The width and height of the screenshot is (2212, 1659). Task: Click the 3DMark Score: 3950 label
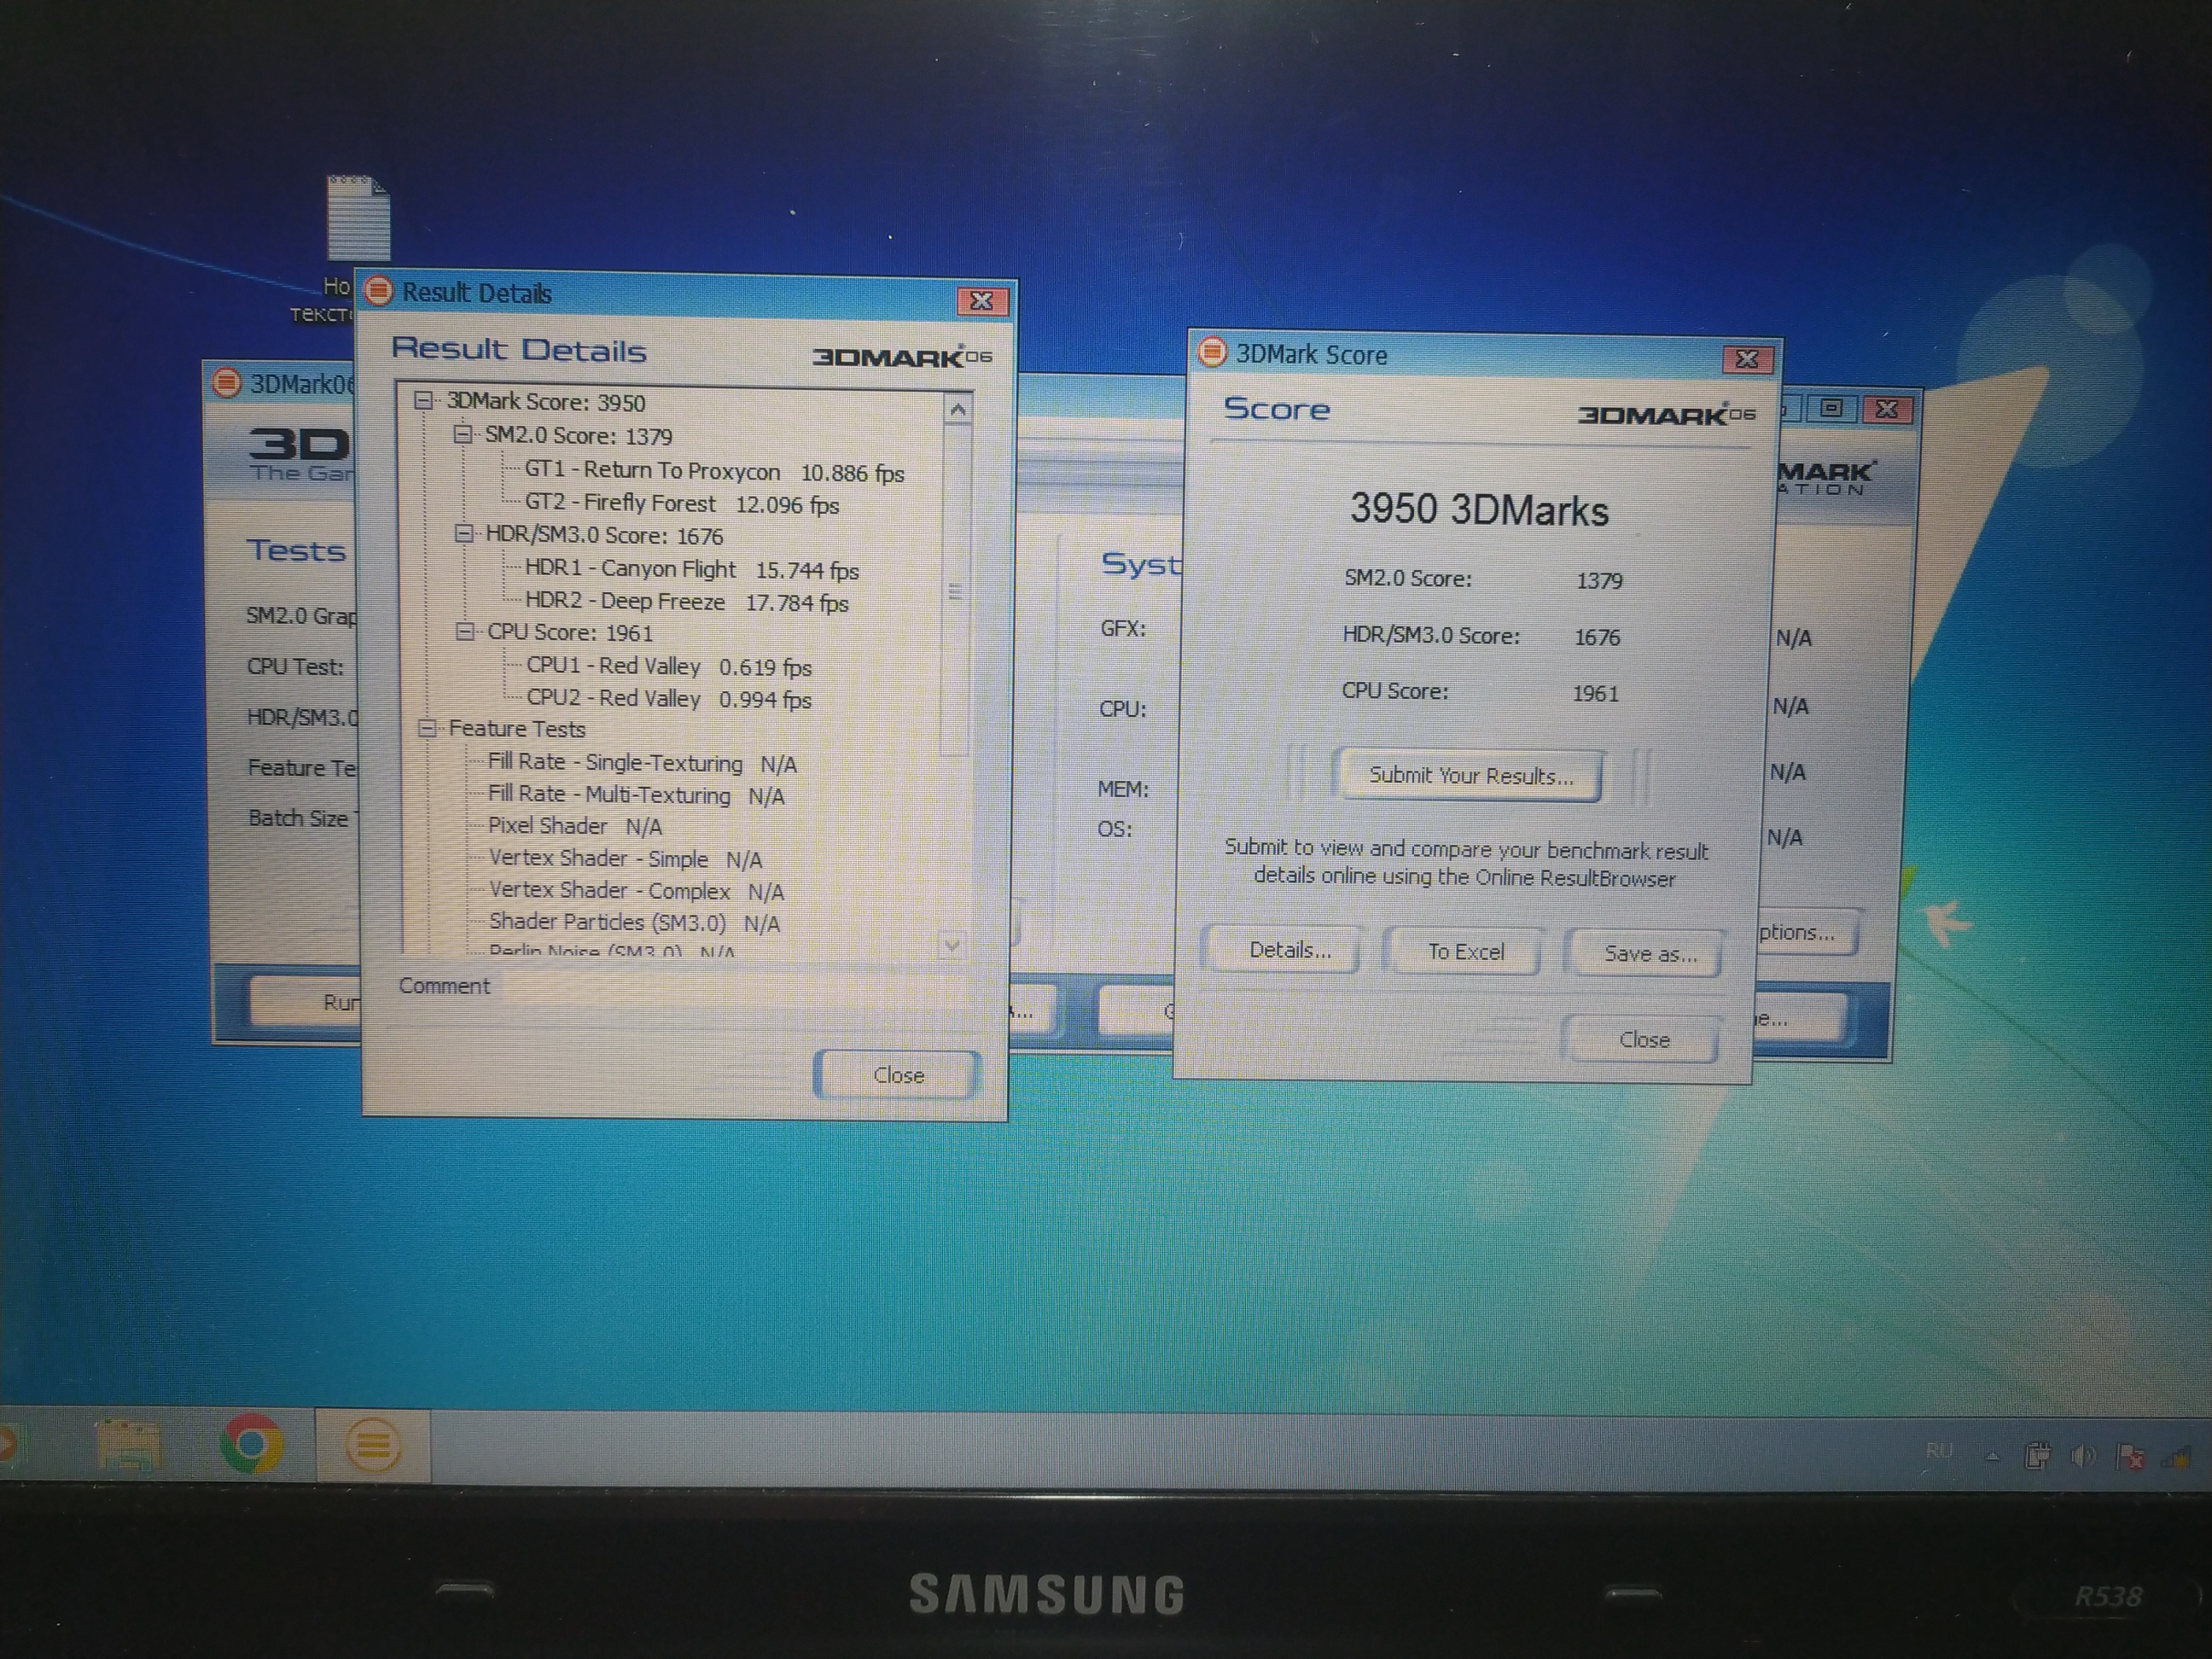point(546,402)
